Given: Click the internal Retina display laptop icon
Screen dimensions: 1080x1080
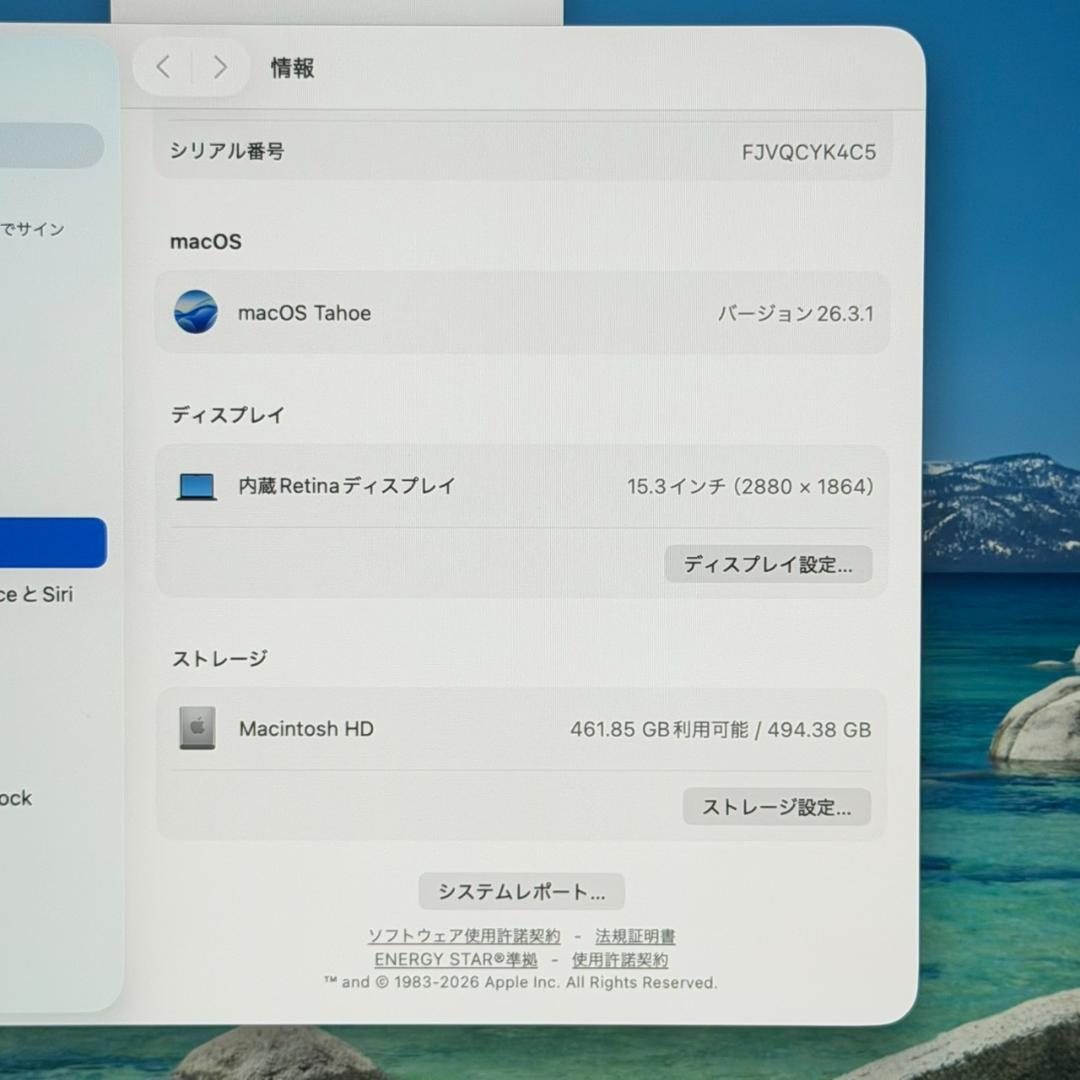Looking at the screenshot, I should [196, 486].
